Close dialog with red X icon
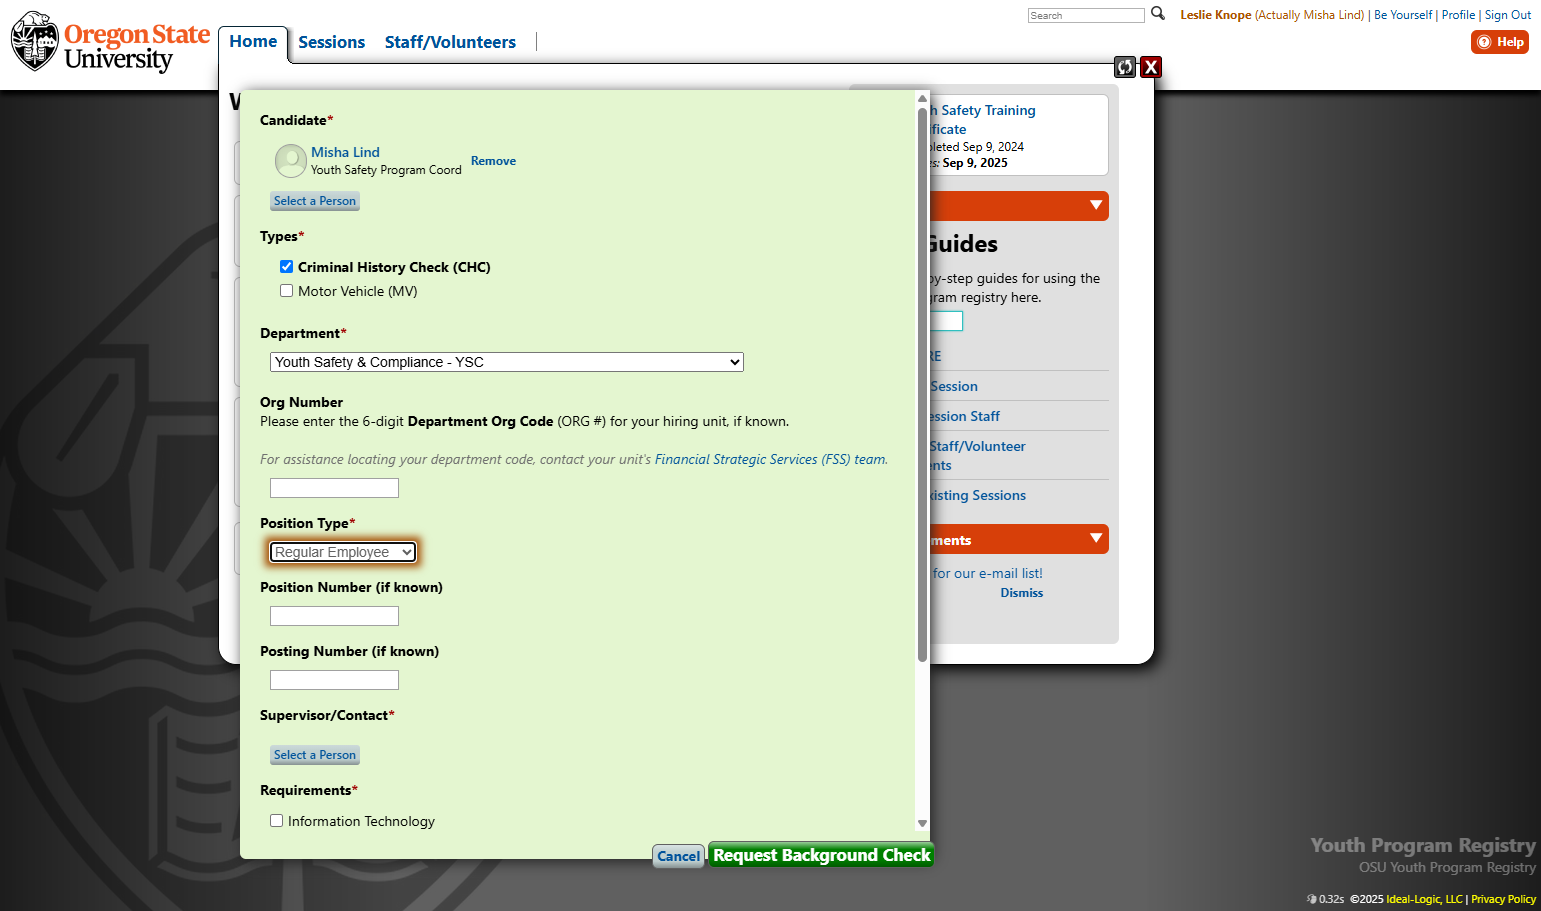Viewport: 1541px width, 911px height. tap(1151, 67)
